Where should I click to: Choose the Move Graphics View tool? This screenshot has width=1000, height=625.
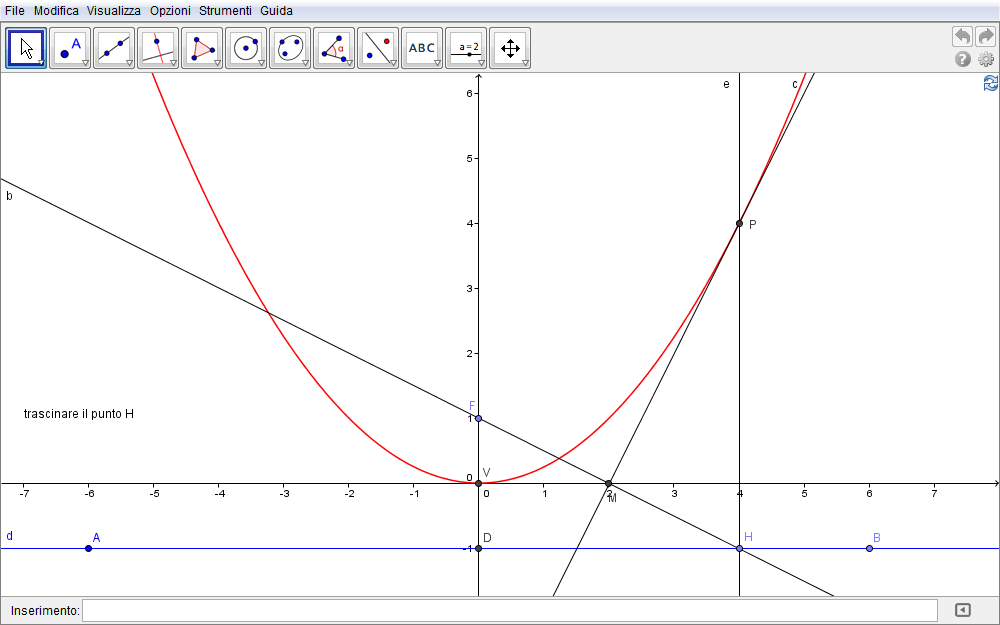pos(510,48)
